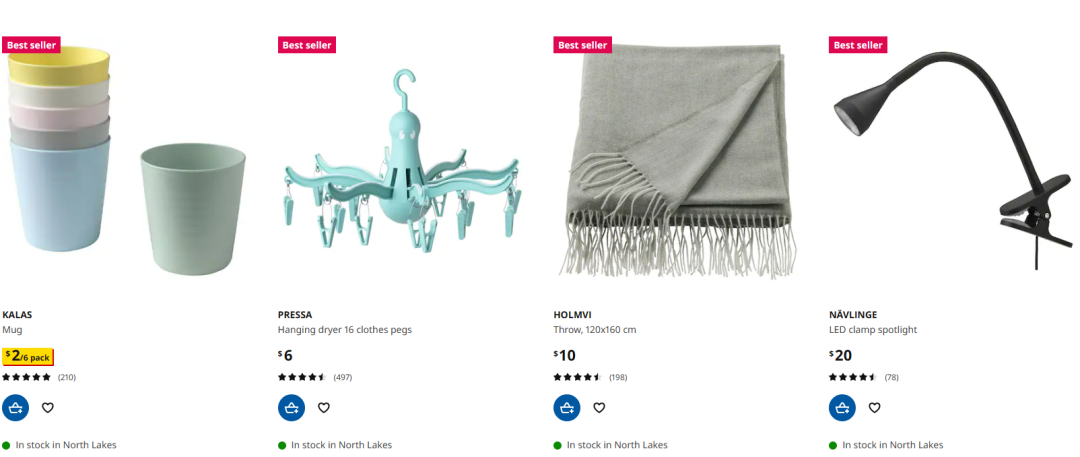1080x457 pixels.
Task: Open the PRESSA product title link
Action: 295,314
